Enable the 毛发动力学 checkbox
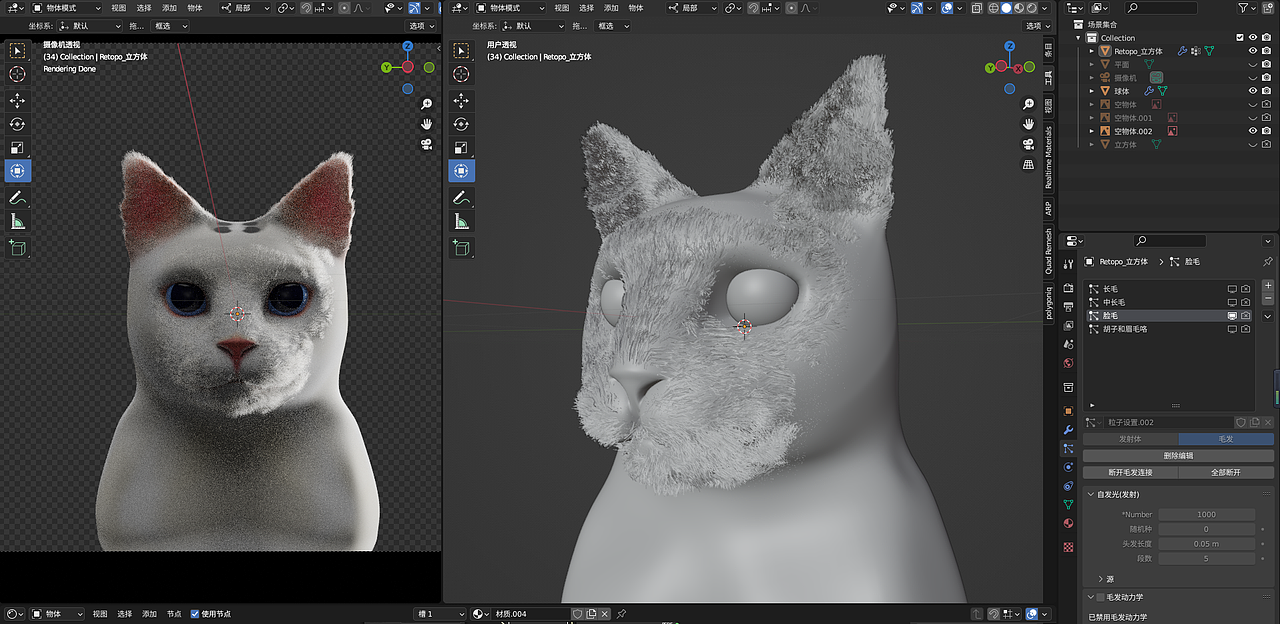The height and width of the screenshot is (624, 1280). 1100,597
